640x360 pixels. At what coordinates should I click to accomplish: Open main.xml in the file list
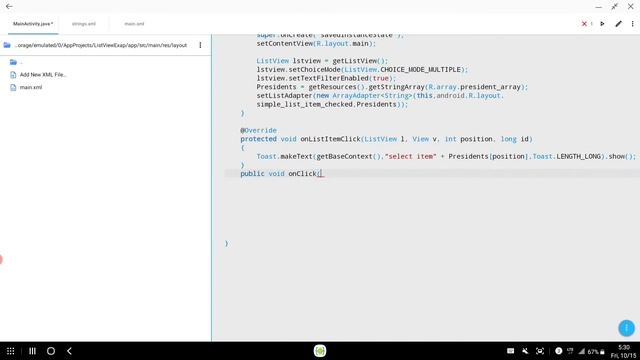[x=31, y=87]
